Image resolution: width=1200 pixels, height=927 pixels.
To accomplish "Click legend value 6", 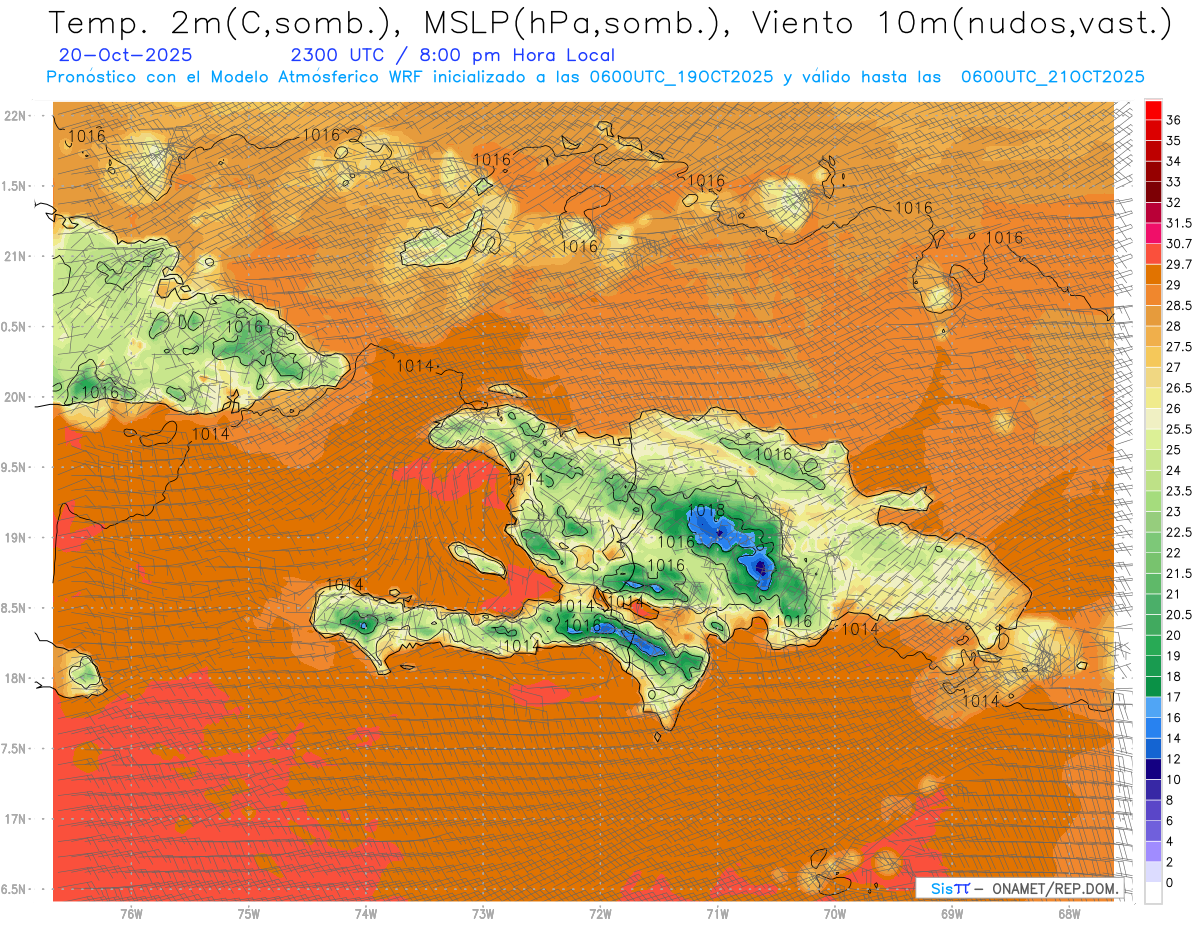I will coord(1170,821).
